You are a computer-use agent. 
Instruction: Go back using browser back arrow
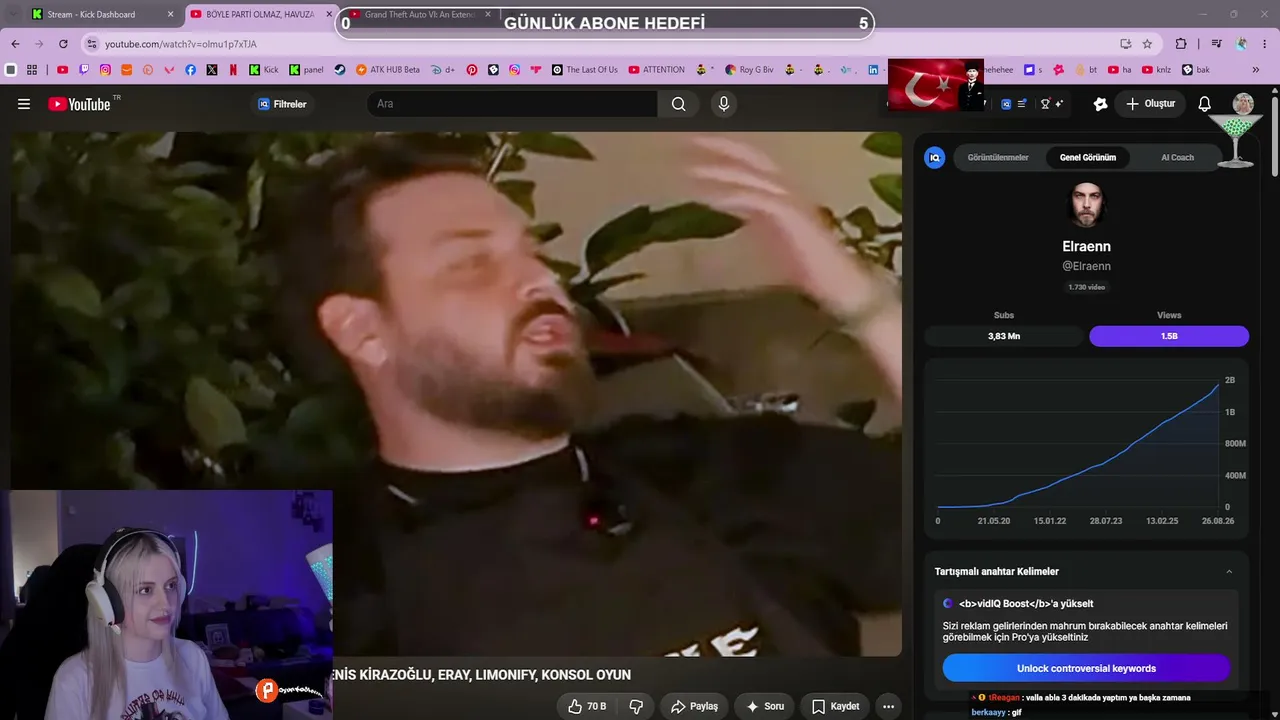pyautogui.click(x=15, y=44)
